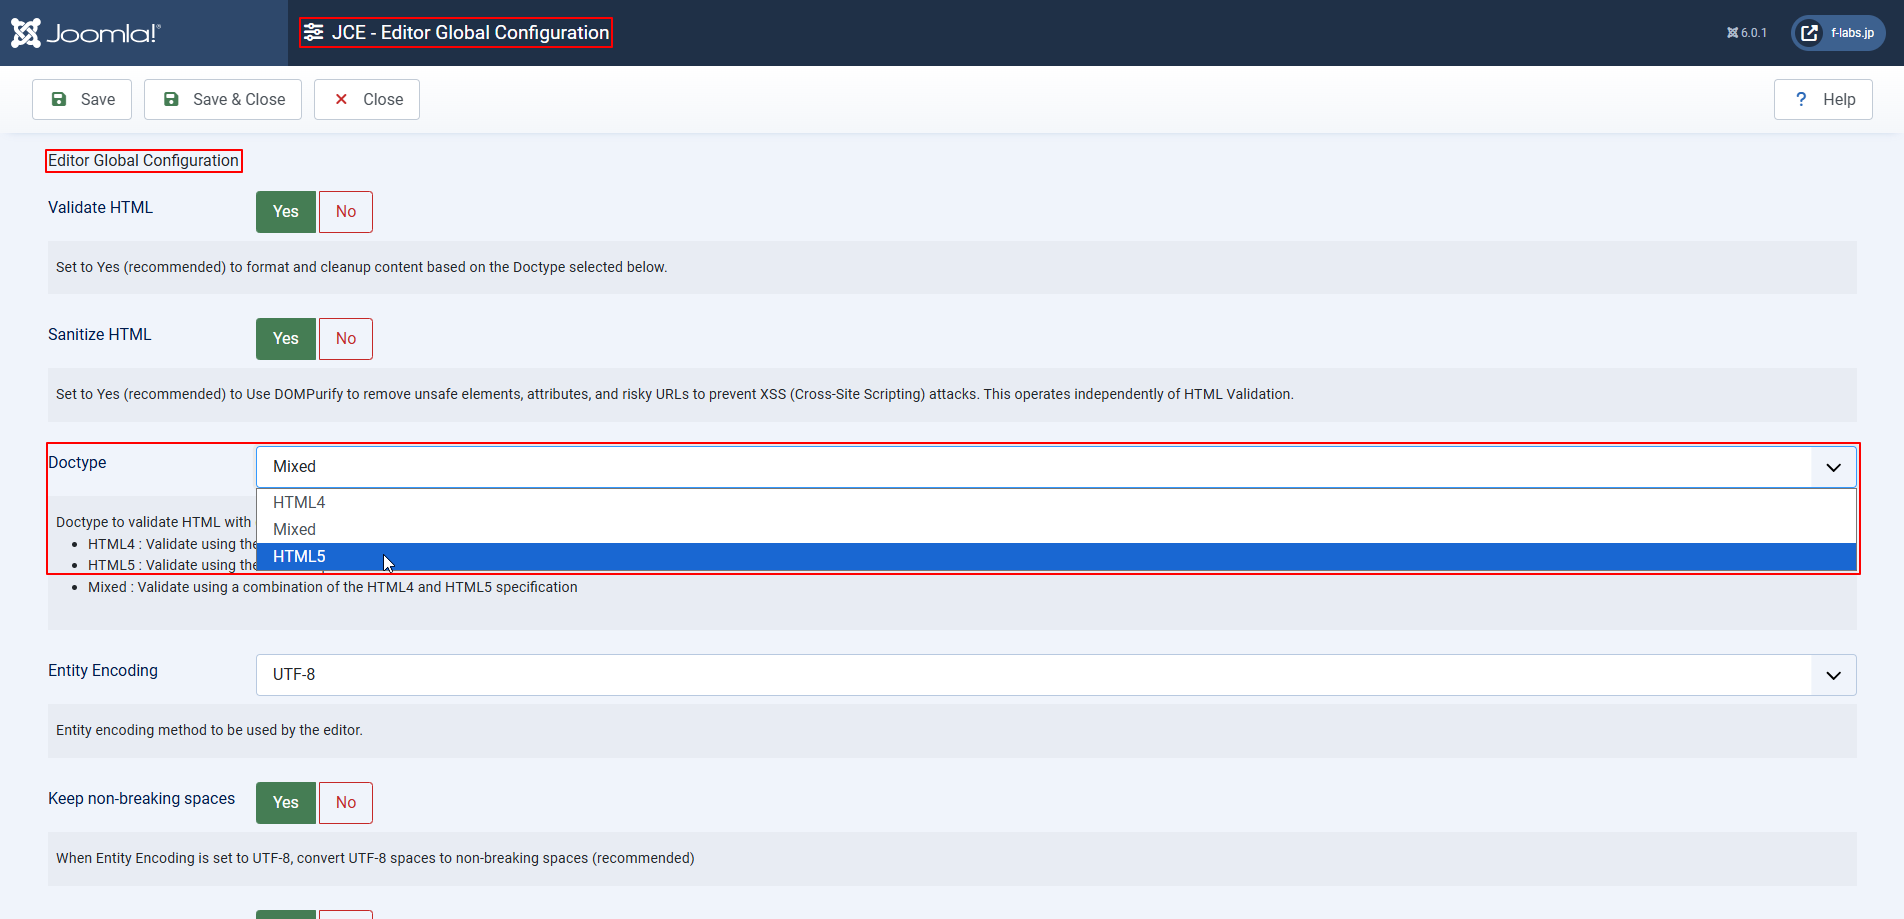
Task: Set Validate HTML to No
Action: point(346,212)
